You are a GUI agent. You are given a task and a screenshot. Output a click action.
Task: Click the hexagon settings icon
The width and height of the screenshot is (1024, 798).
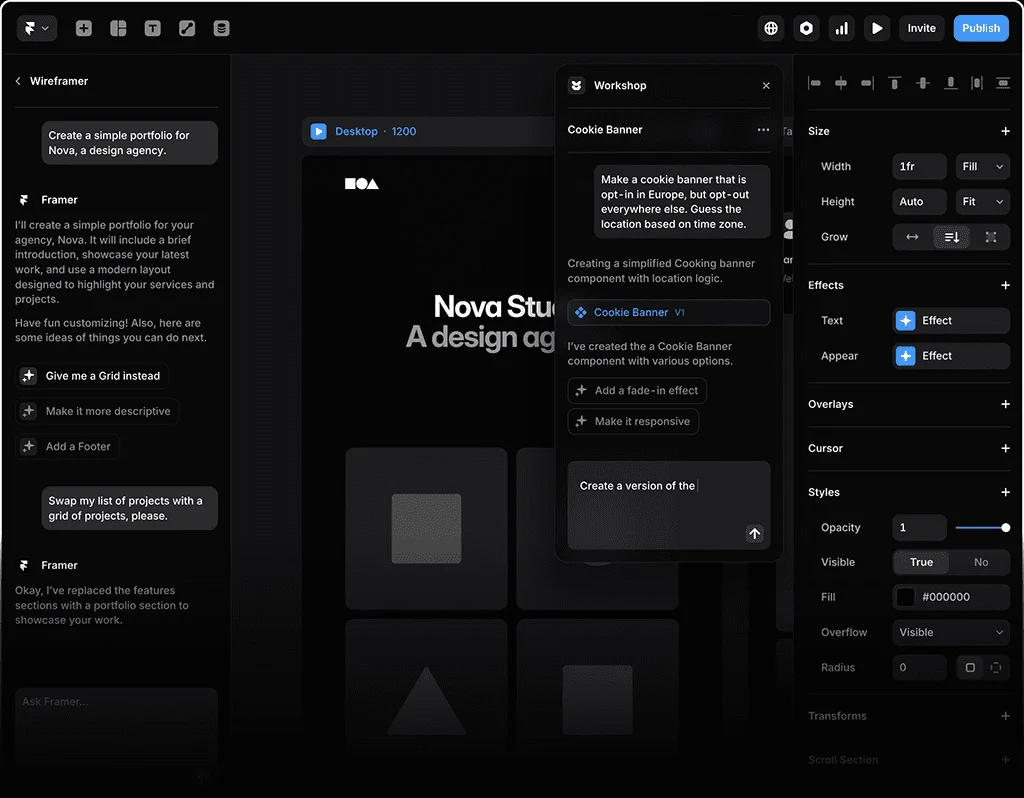point(807,28)
